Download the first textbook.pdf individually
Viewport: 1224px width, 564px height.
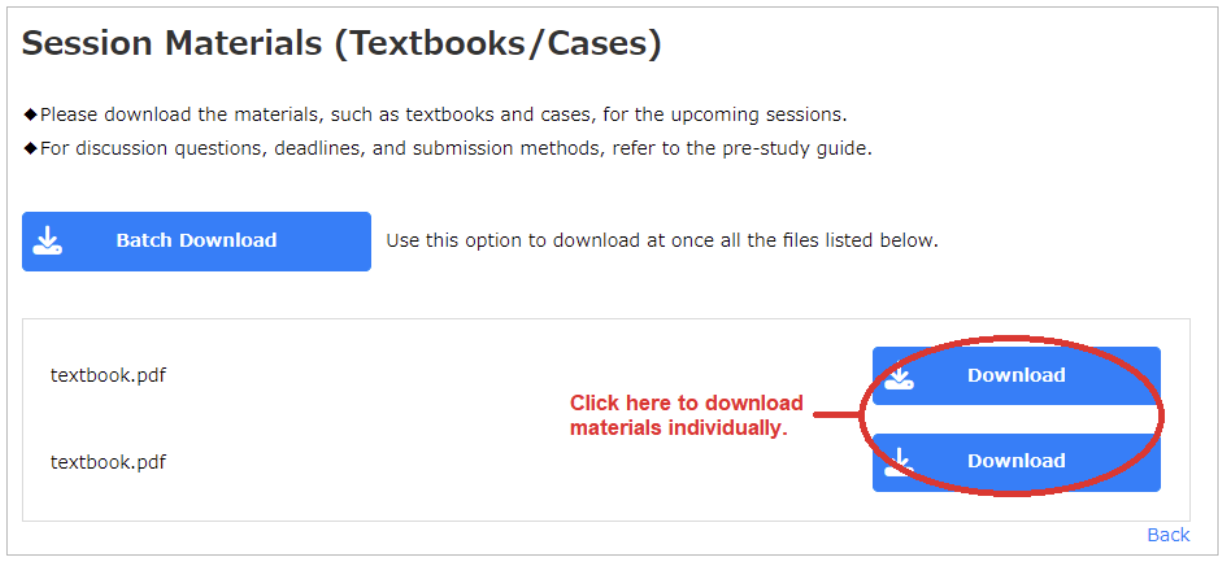pos(1015,376)
